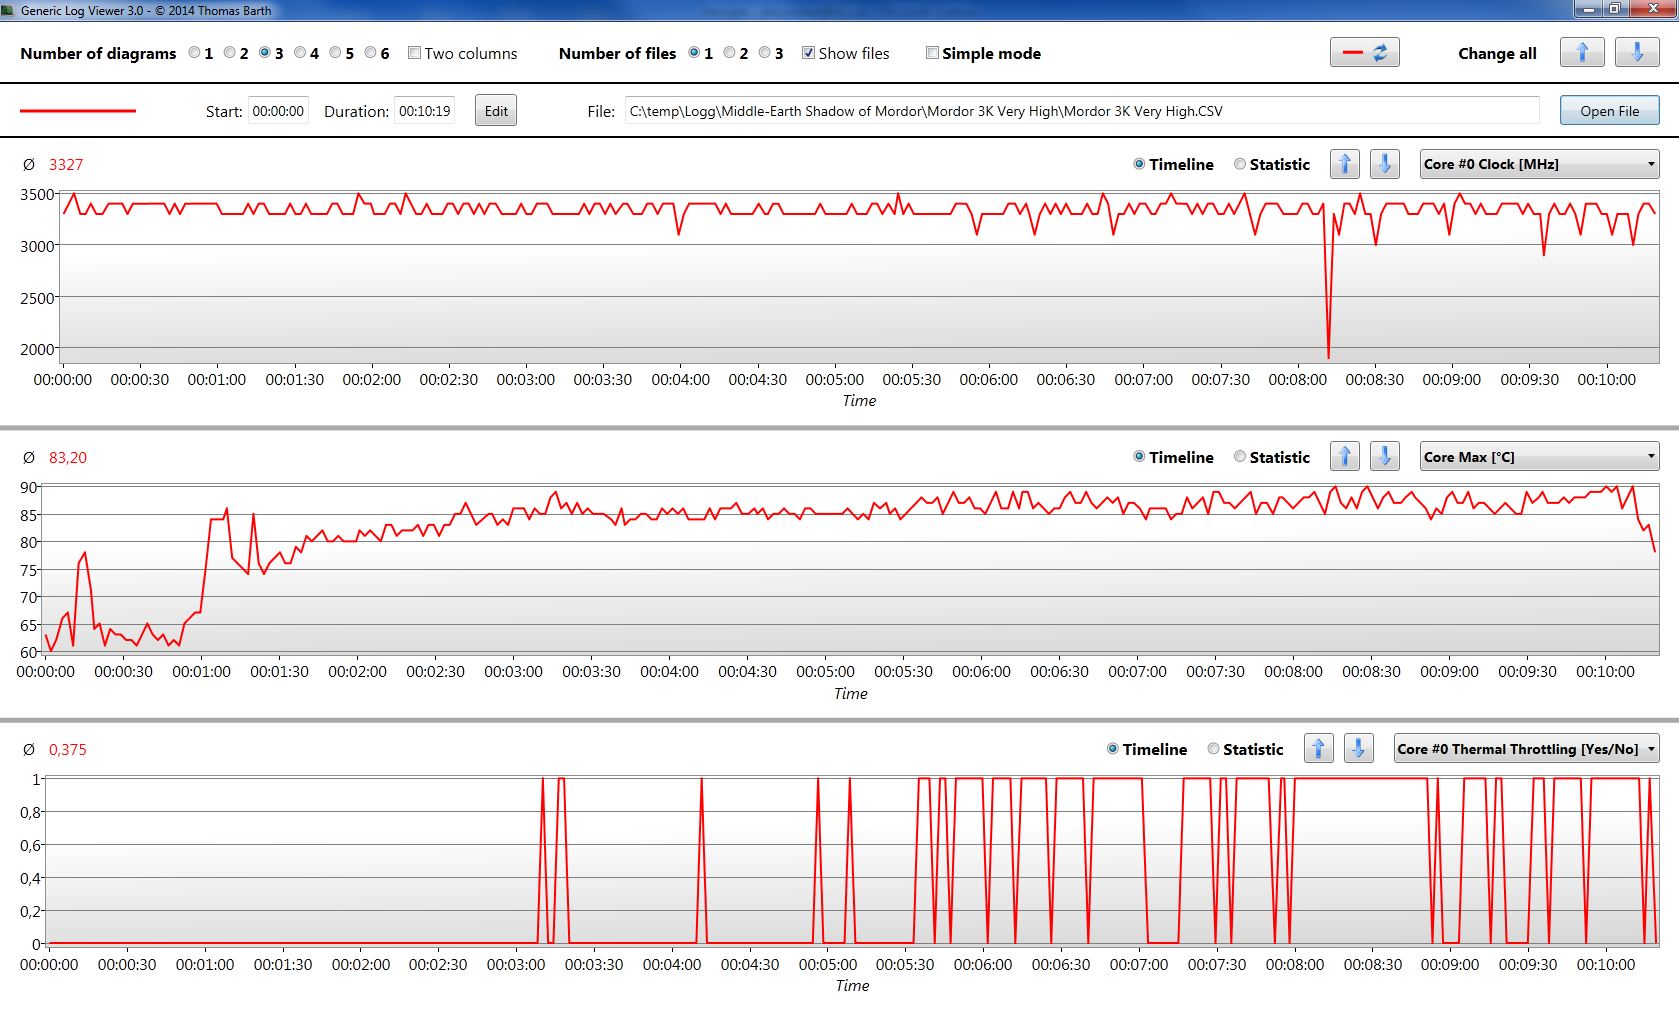Click the Change all down arrow

pos(1637,53)
